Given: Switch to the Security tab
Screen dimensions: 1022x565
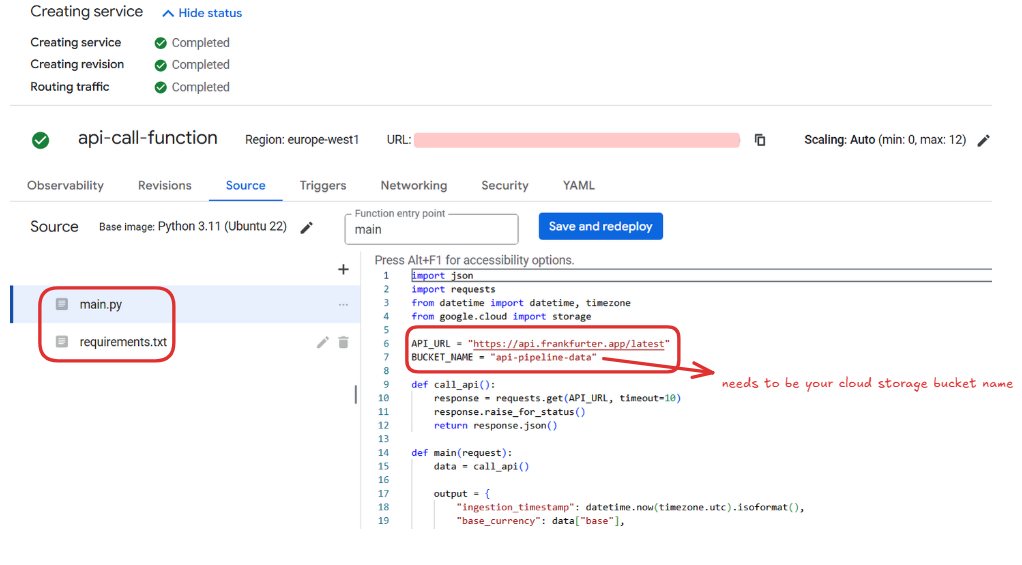Looking at the screenshot, I should (x=505, y=186).
